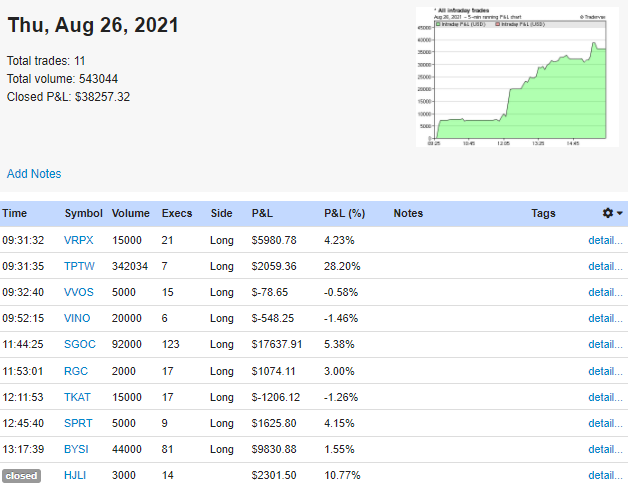The width and height of the screenshot is (629, 487).
Task: Select the Total trades: 11 text
Action: [x=46, y=61]
